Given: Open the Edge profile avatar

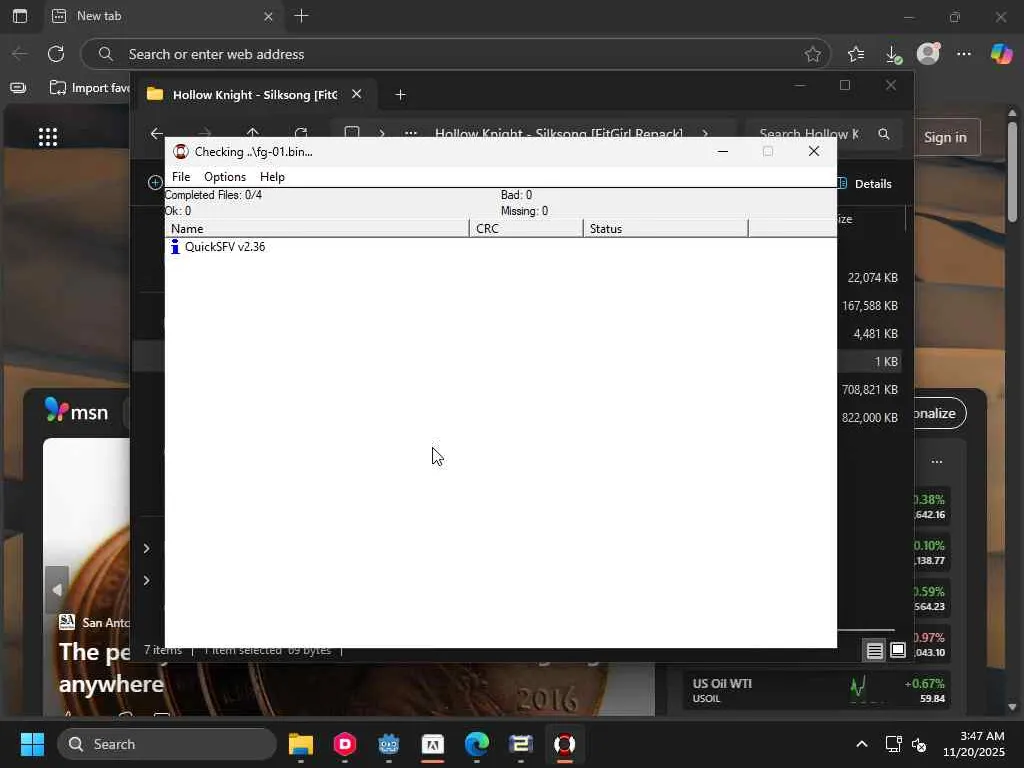Looking at the screenshot, I should [928, 54].
